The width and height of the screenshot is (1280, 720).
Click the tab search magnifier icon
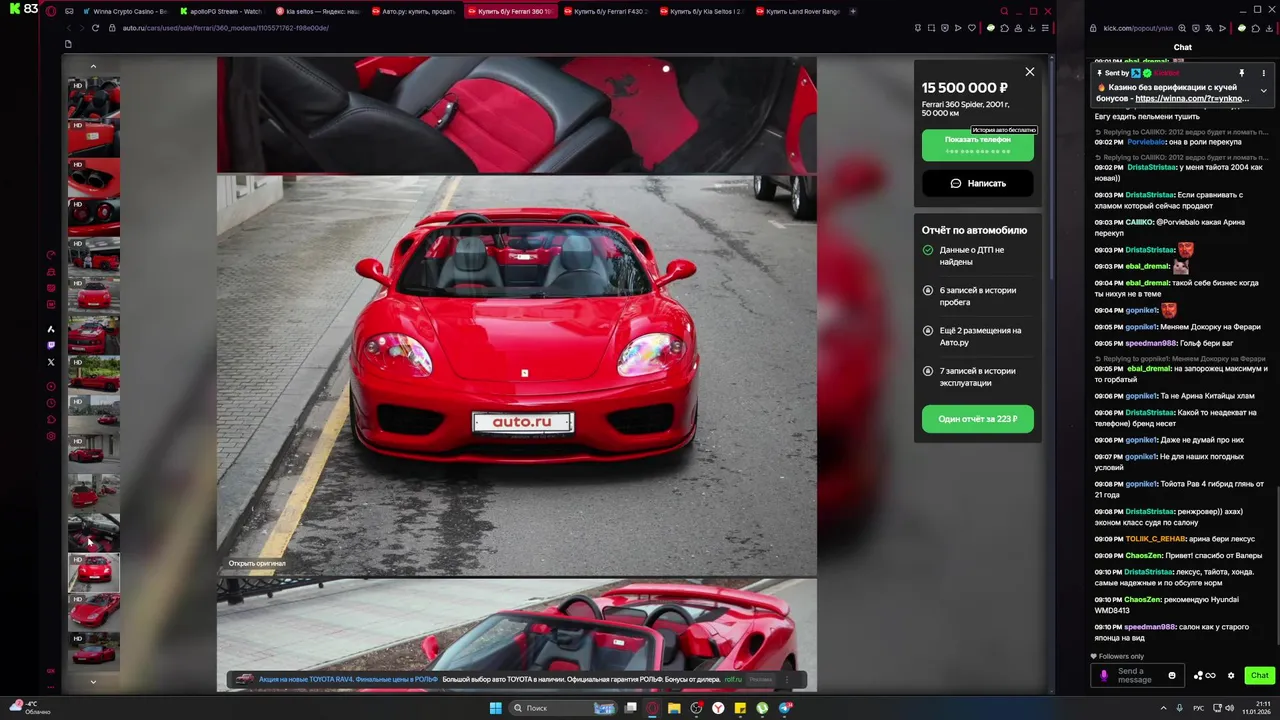pyautogui.click(x=1004, y=11)
